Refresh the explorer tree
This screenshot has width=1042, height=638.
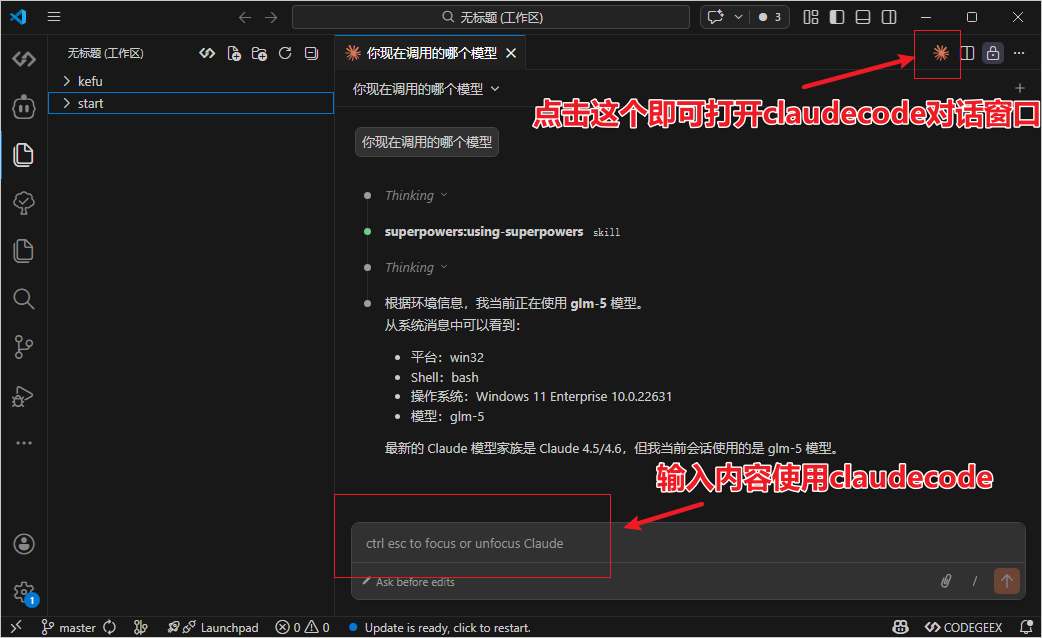pos(285,53)
